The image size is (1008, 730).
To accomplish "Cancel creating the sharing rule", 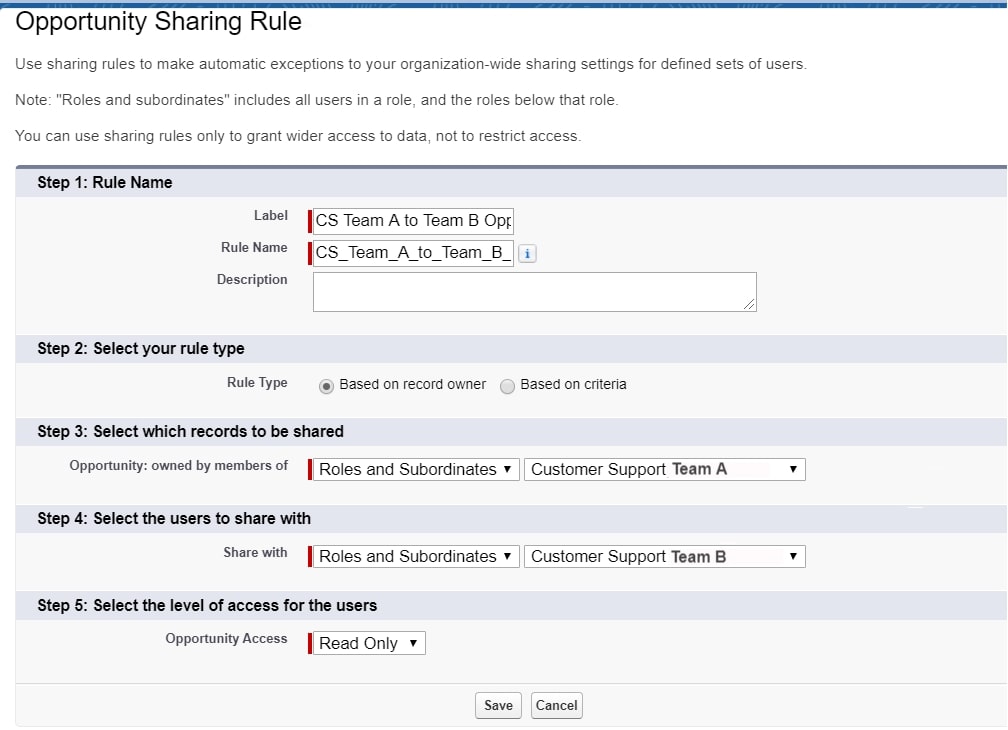I will click(x=556, y=705).
